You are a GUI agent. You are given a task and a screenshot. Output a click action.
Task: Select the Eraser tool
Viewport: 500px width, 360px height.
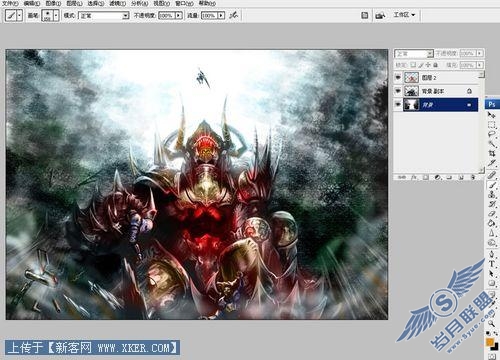[492, 214]
